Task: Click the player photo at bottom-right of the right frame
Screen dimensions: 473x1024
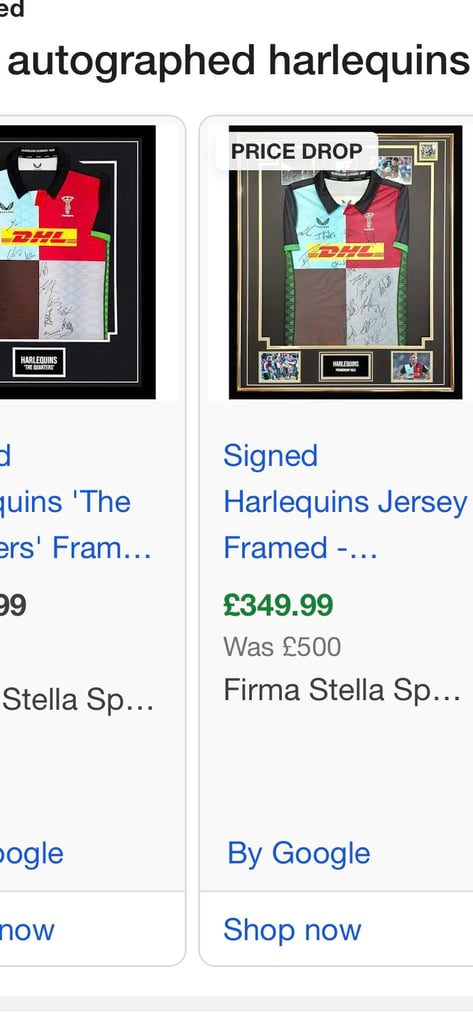Action: 412,366
